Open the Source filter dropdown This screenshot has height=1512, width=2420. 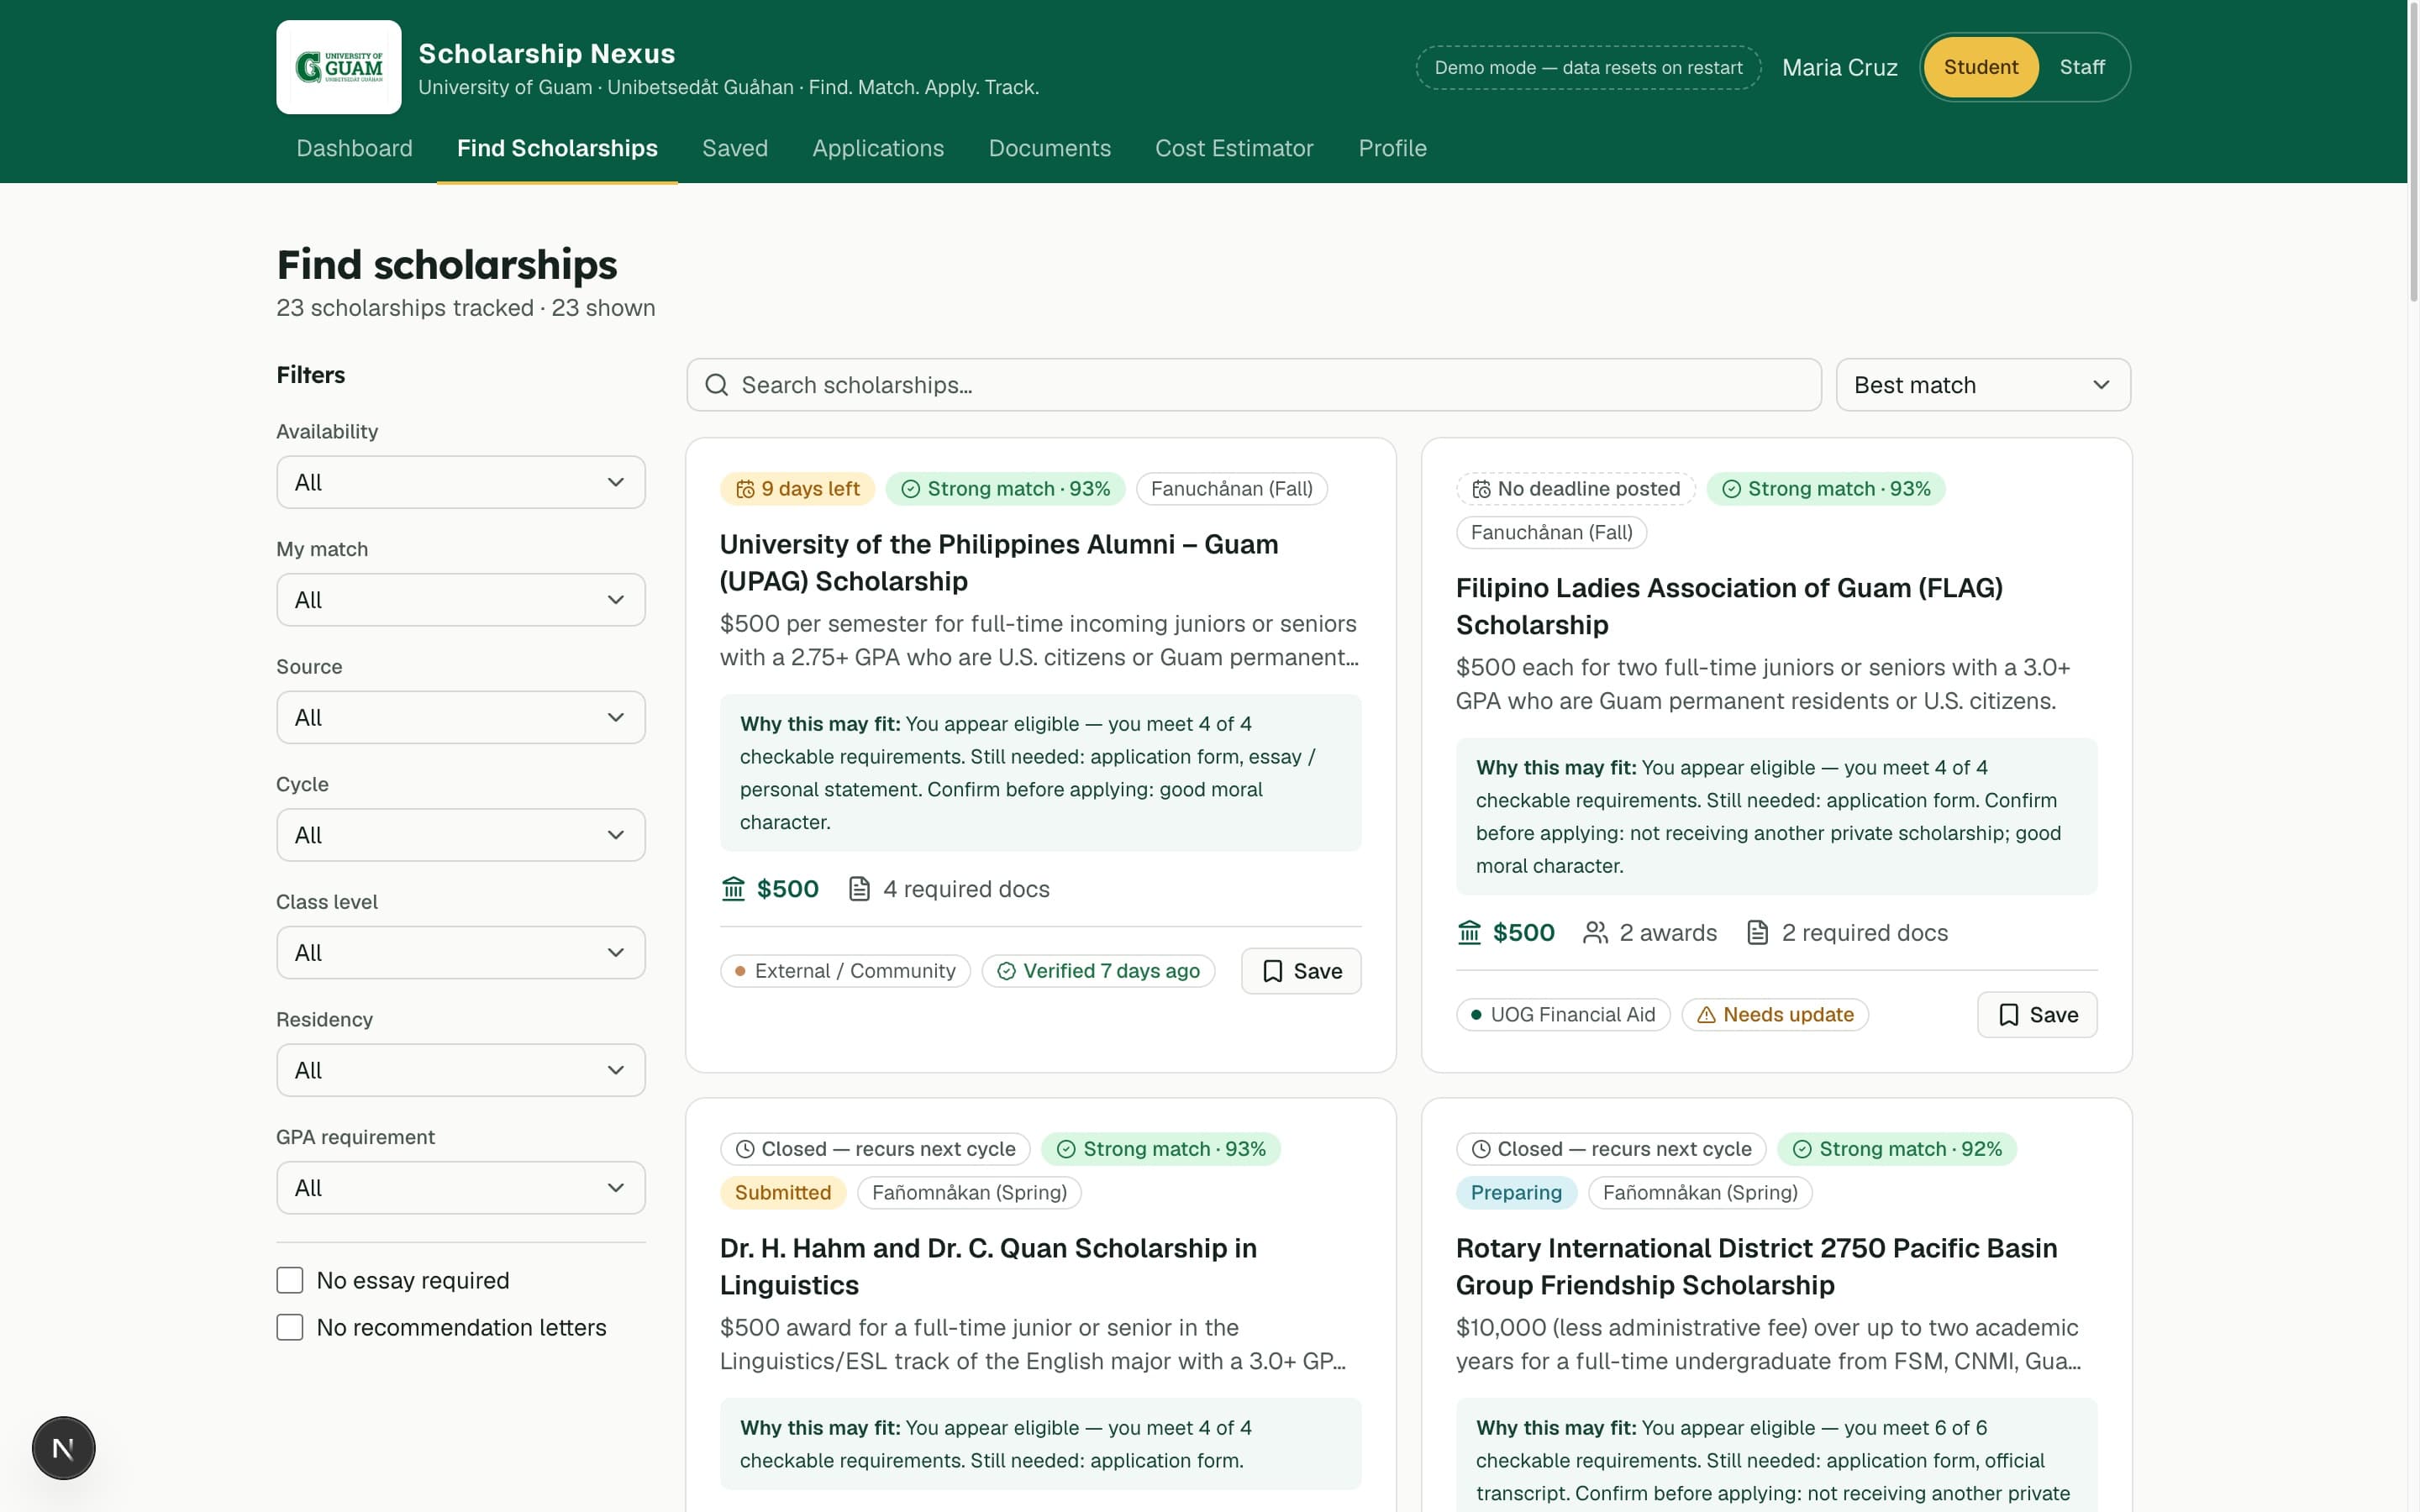point(461,717)
